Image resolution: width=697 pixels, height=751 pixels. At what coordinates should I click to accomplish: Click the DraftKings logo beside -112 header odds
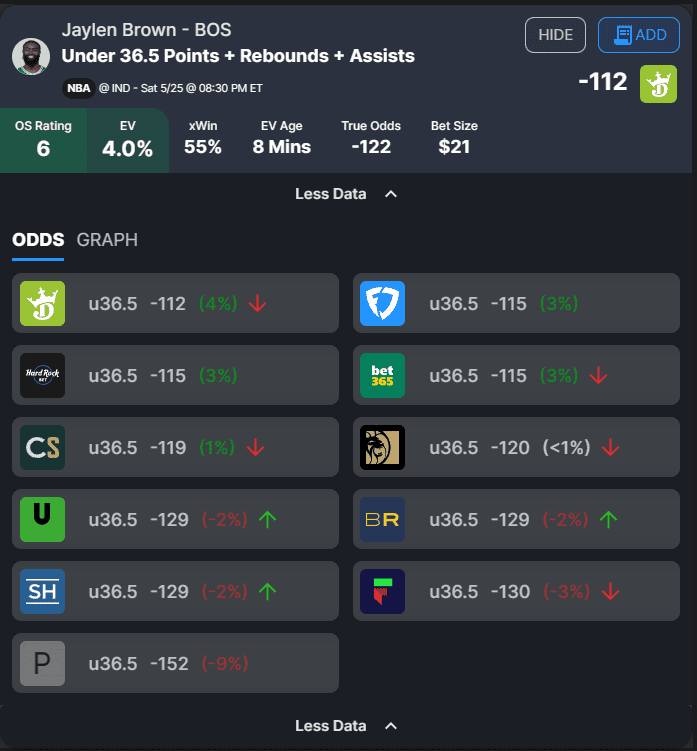[x=659, y=83]
